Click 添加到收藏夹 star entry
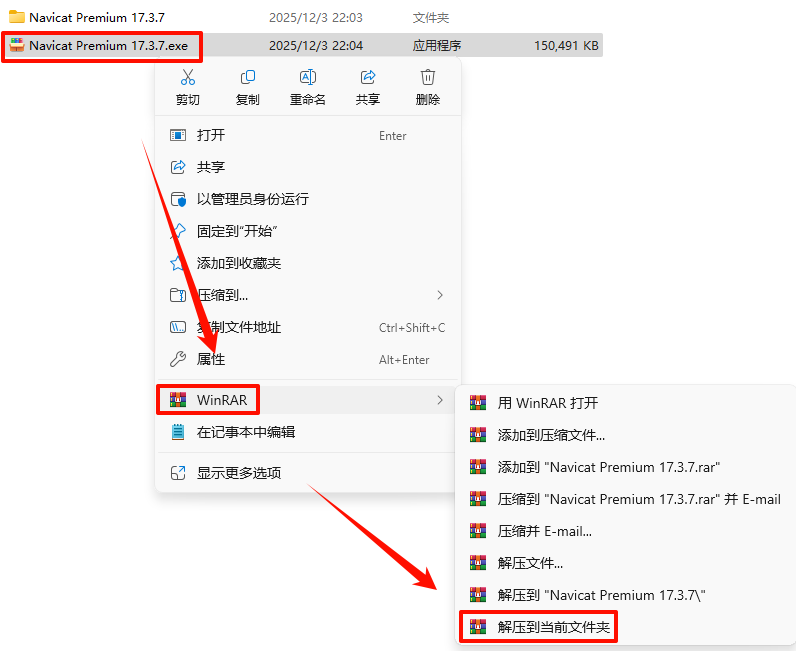This screenshot has height=651, width=796. click(x=308, y=263)
